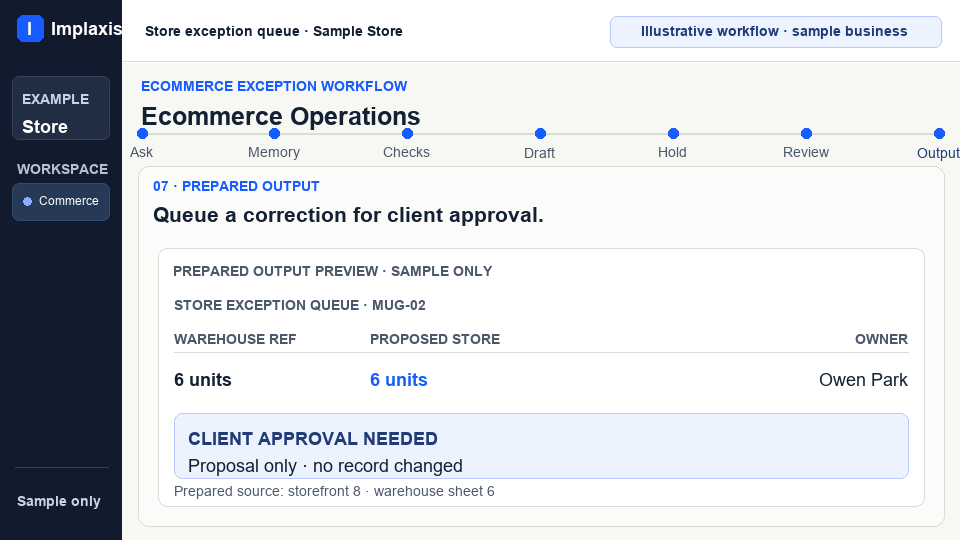Click the Store exception queue breadcrumb text
This screenshot has height=540, width=960.
[x=274, y=31]
